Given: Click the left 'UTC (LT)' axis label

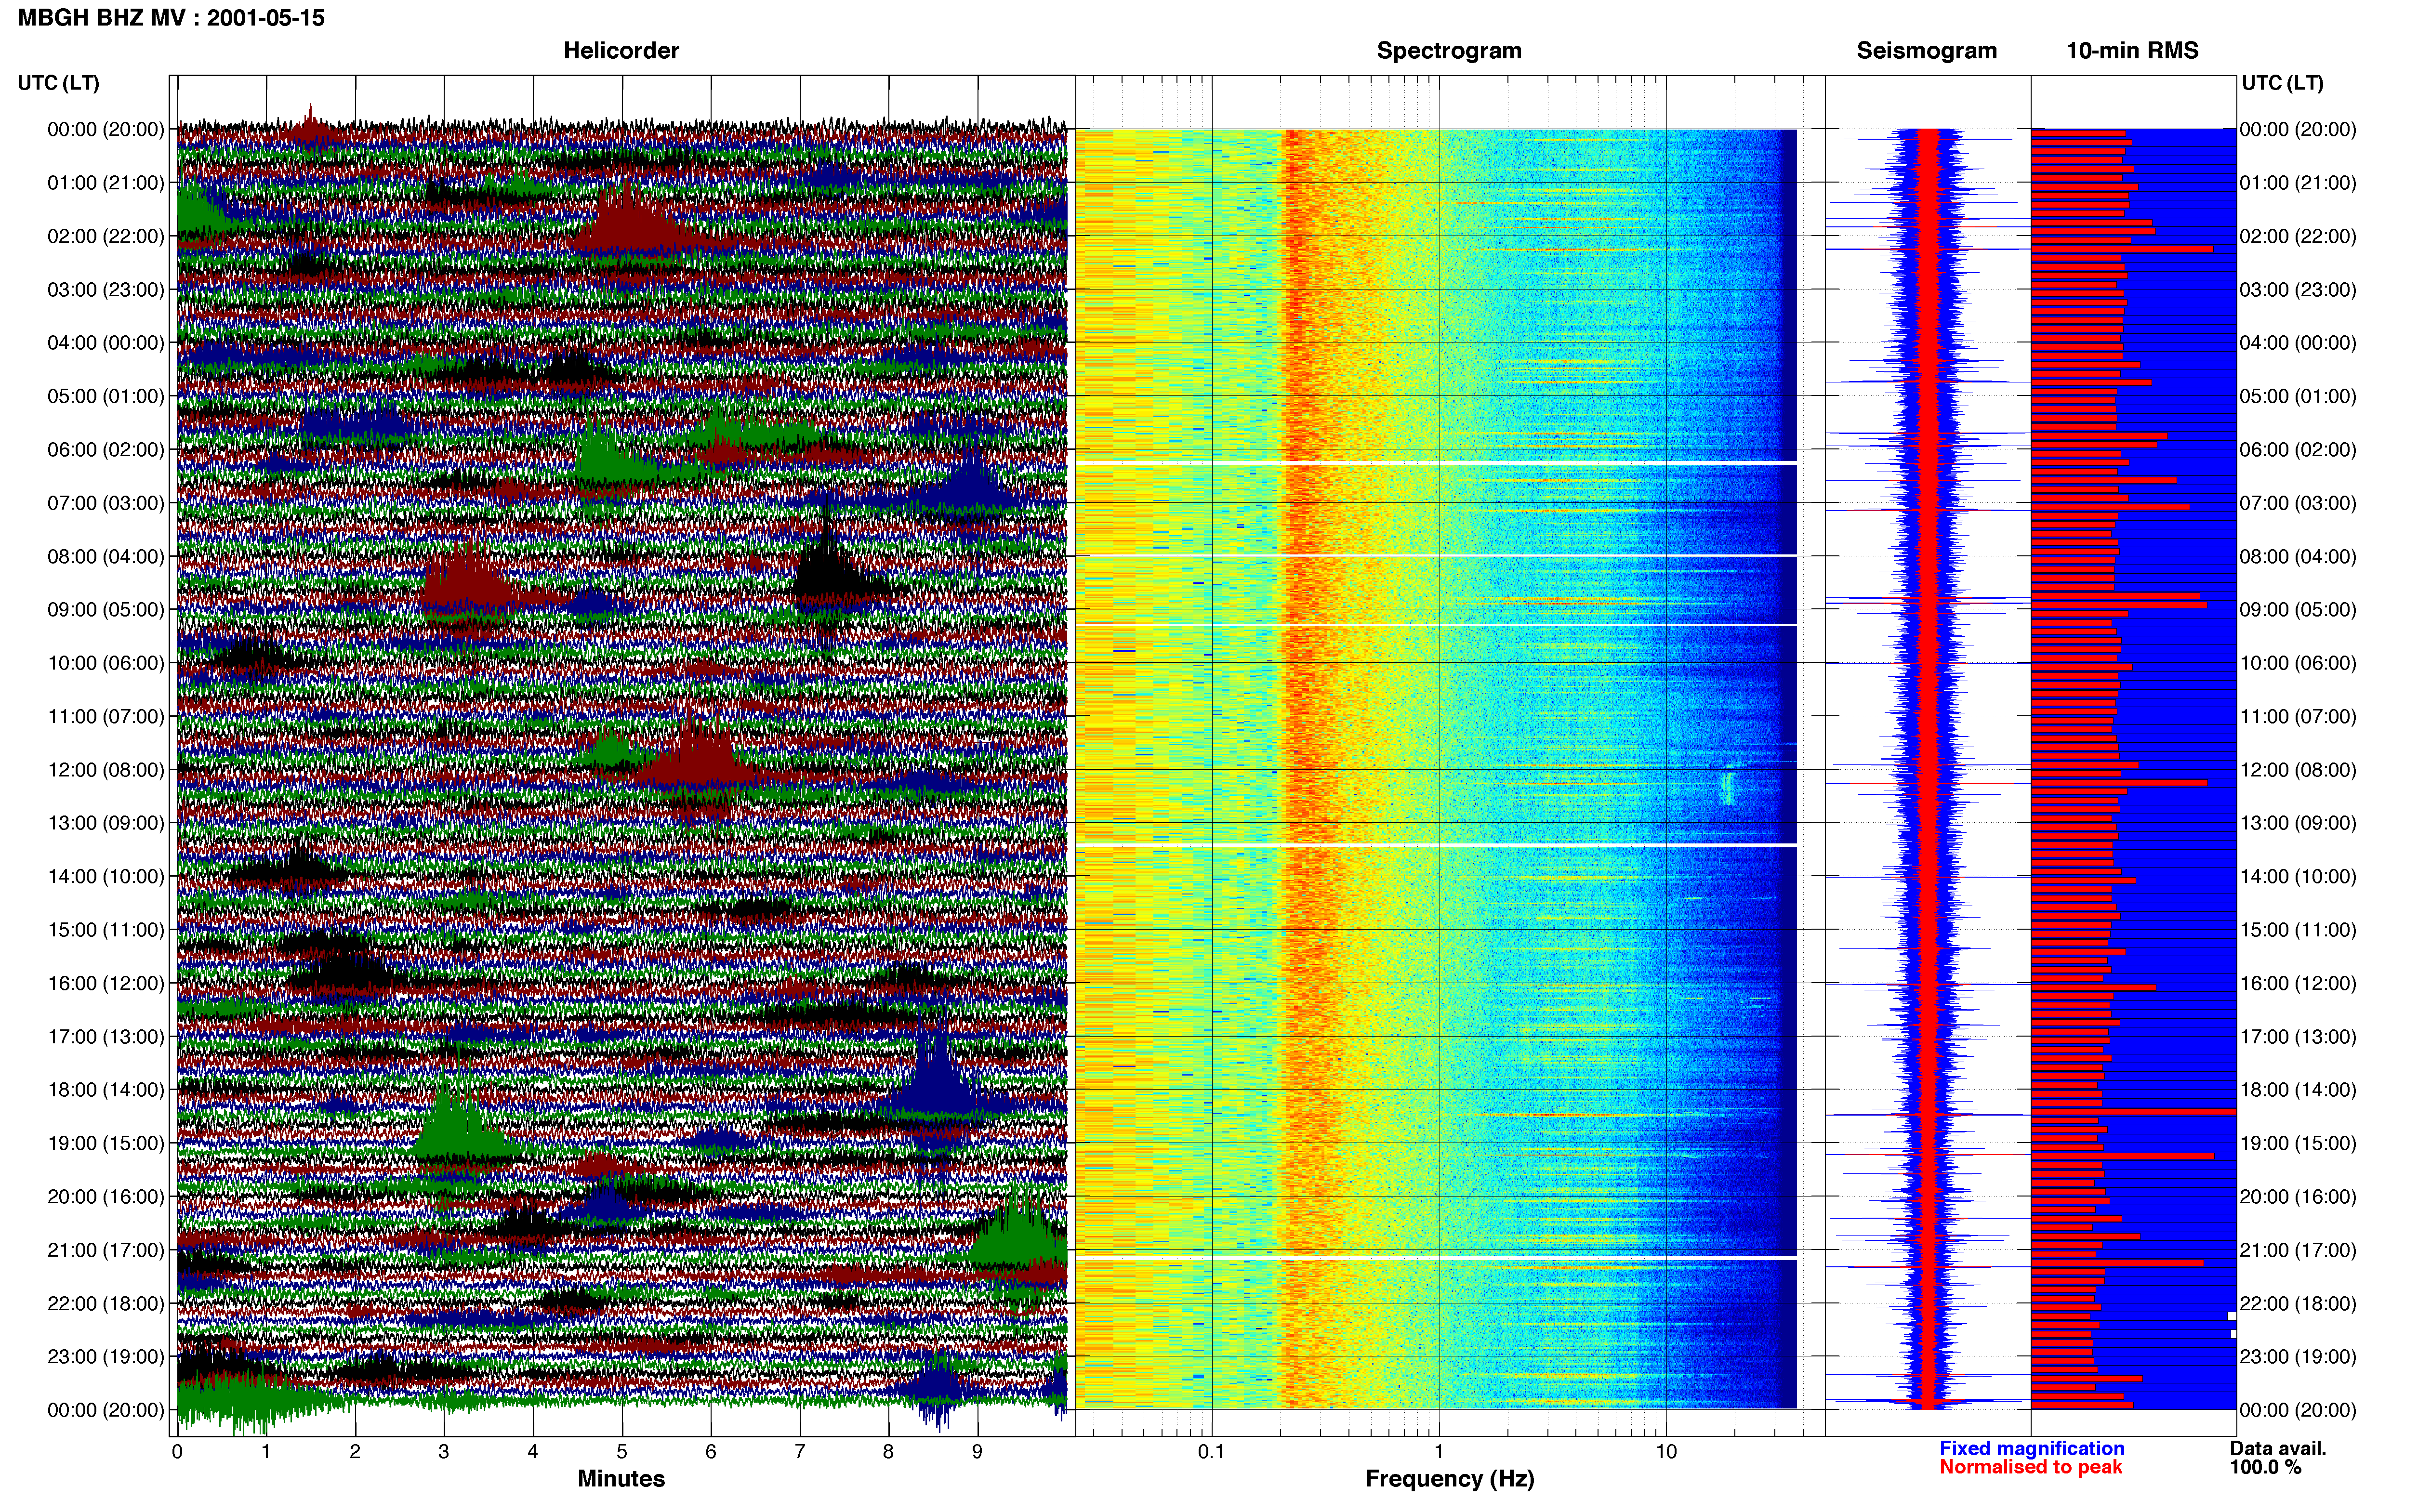Looking at the screenshot, I should click(58, 83).
